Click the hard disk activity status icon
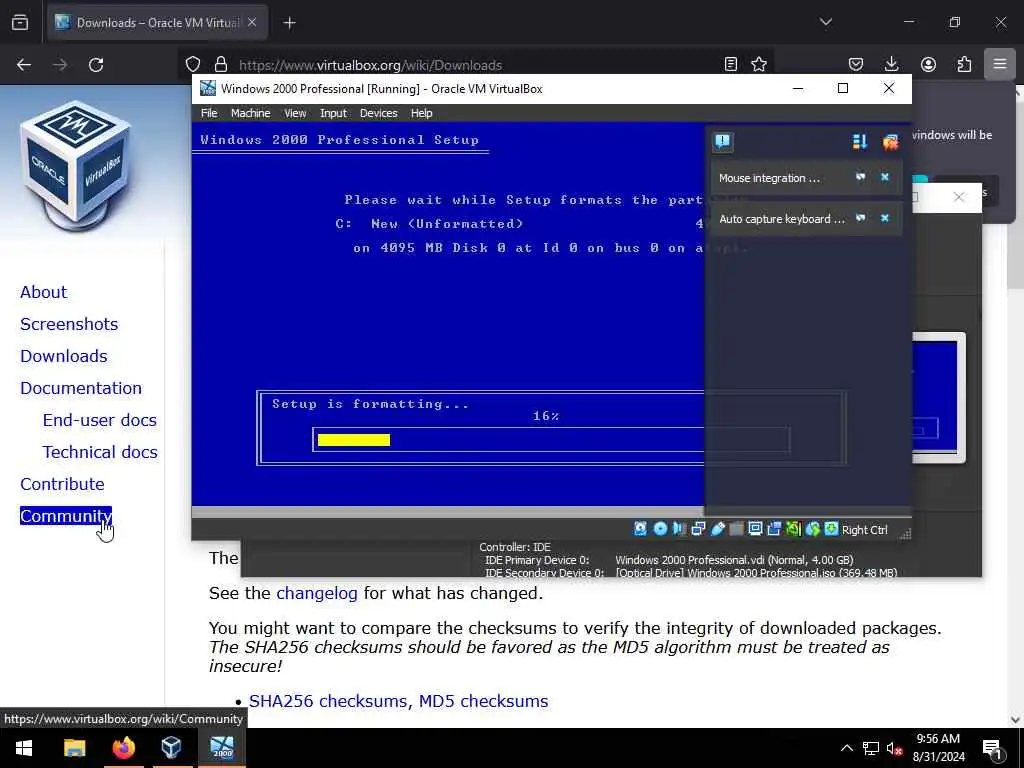The height and width of the screenshot is (768, 1024). (641, 529)
